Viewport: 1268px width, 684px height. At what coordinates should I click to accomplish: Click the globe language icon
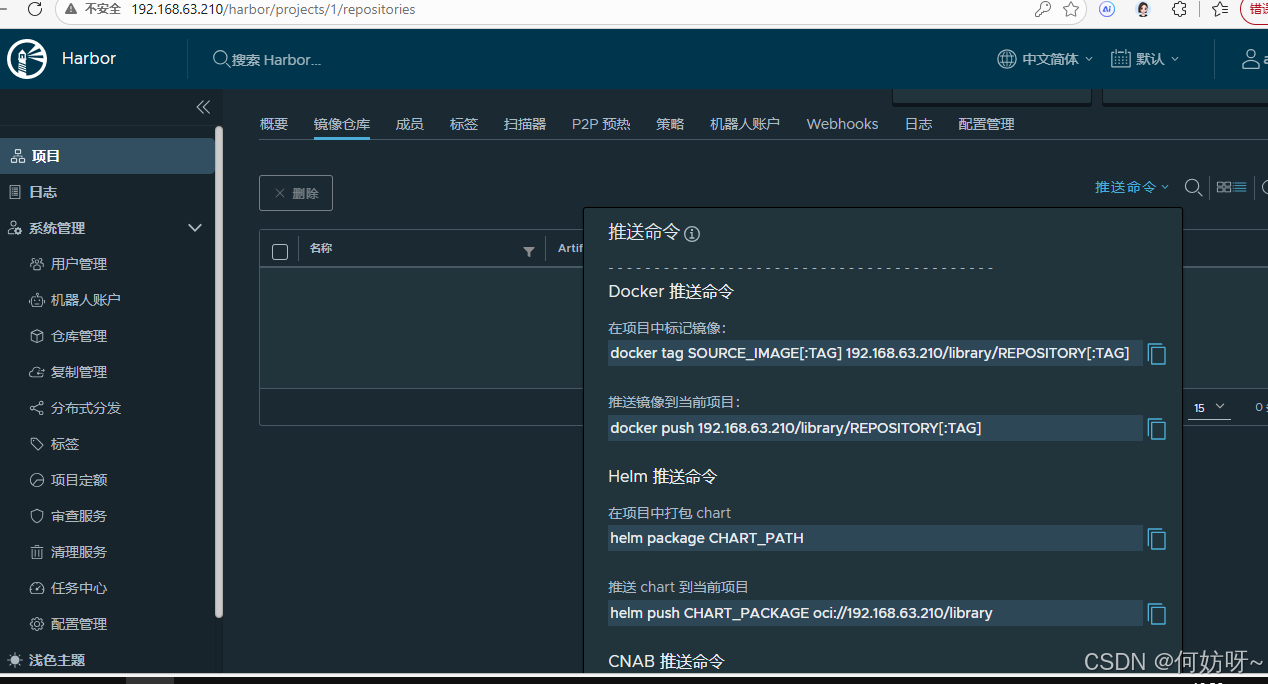(x=1007, y=59)
